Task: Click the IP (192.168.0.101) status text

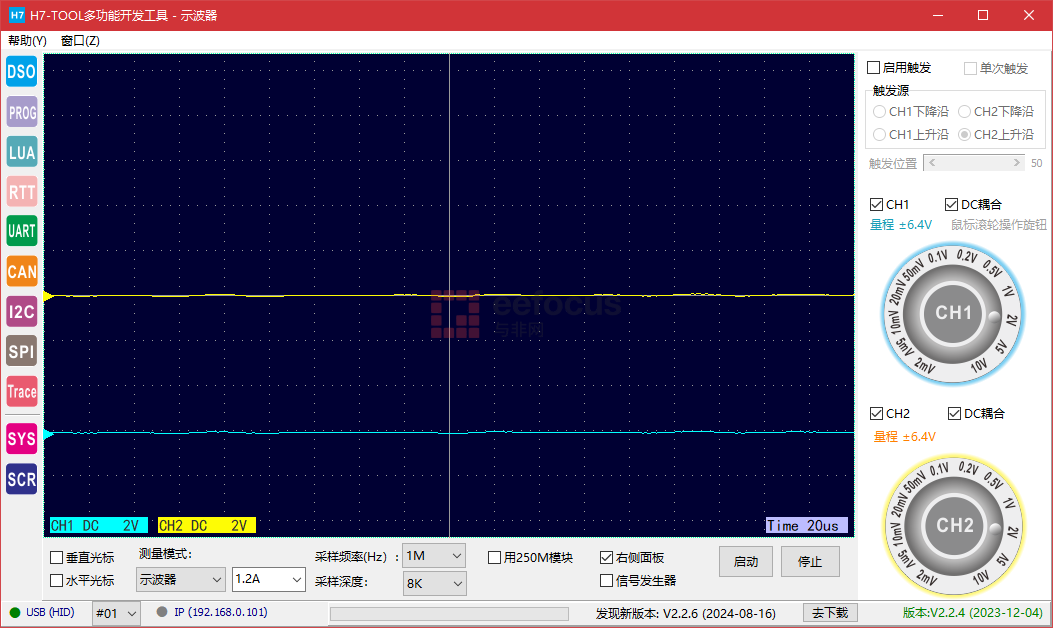Action: 221,612
